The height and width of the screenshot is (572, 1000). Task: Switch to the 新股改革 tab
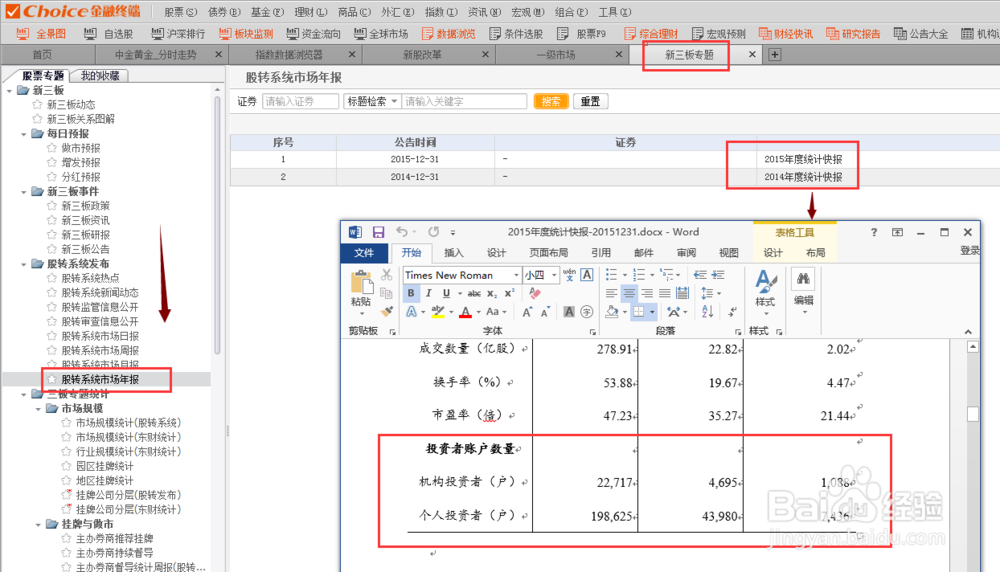point(422,55)
